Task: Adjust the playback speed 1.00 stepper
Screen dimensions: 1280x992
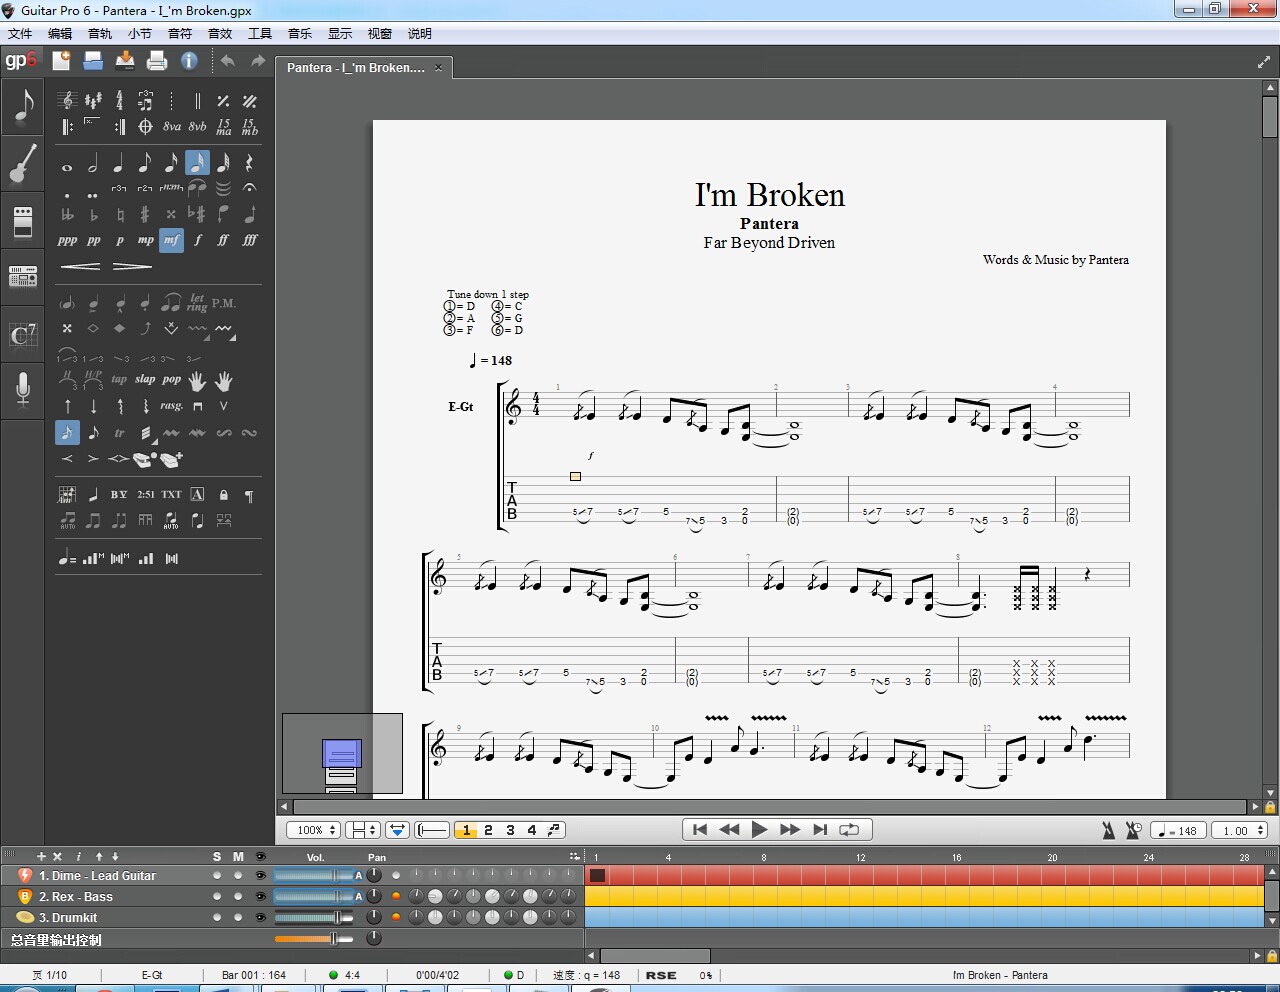Action: point(1240,830)
